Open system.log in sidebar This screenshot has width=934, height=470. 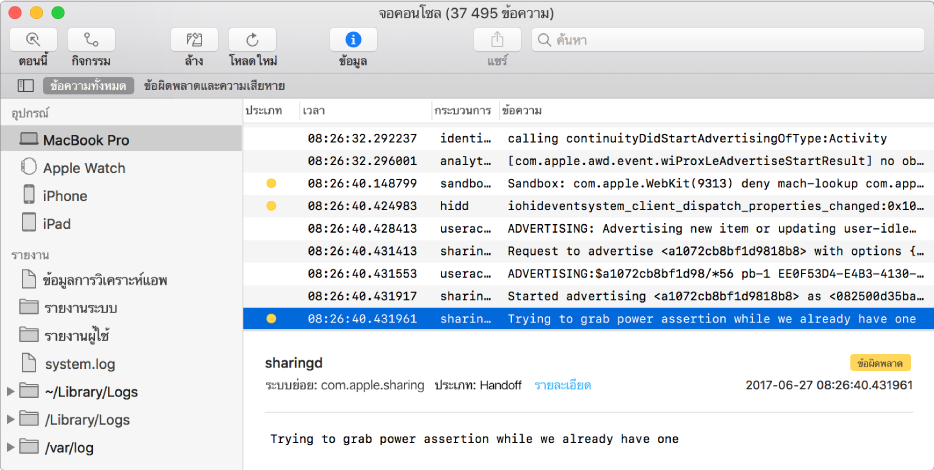[x=121, y=363]
